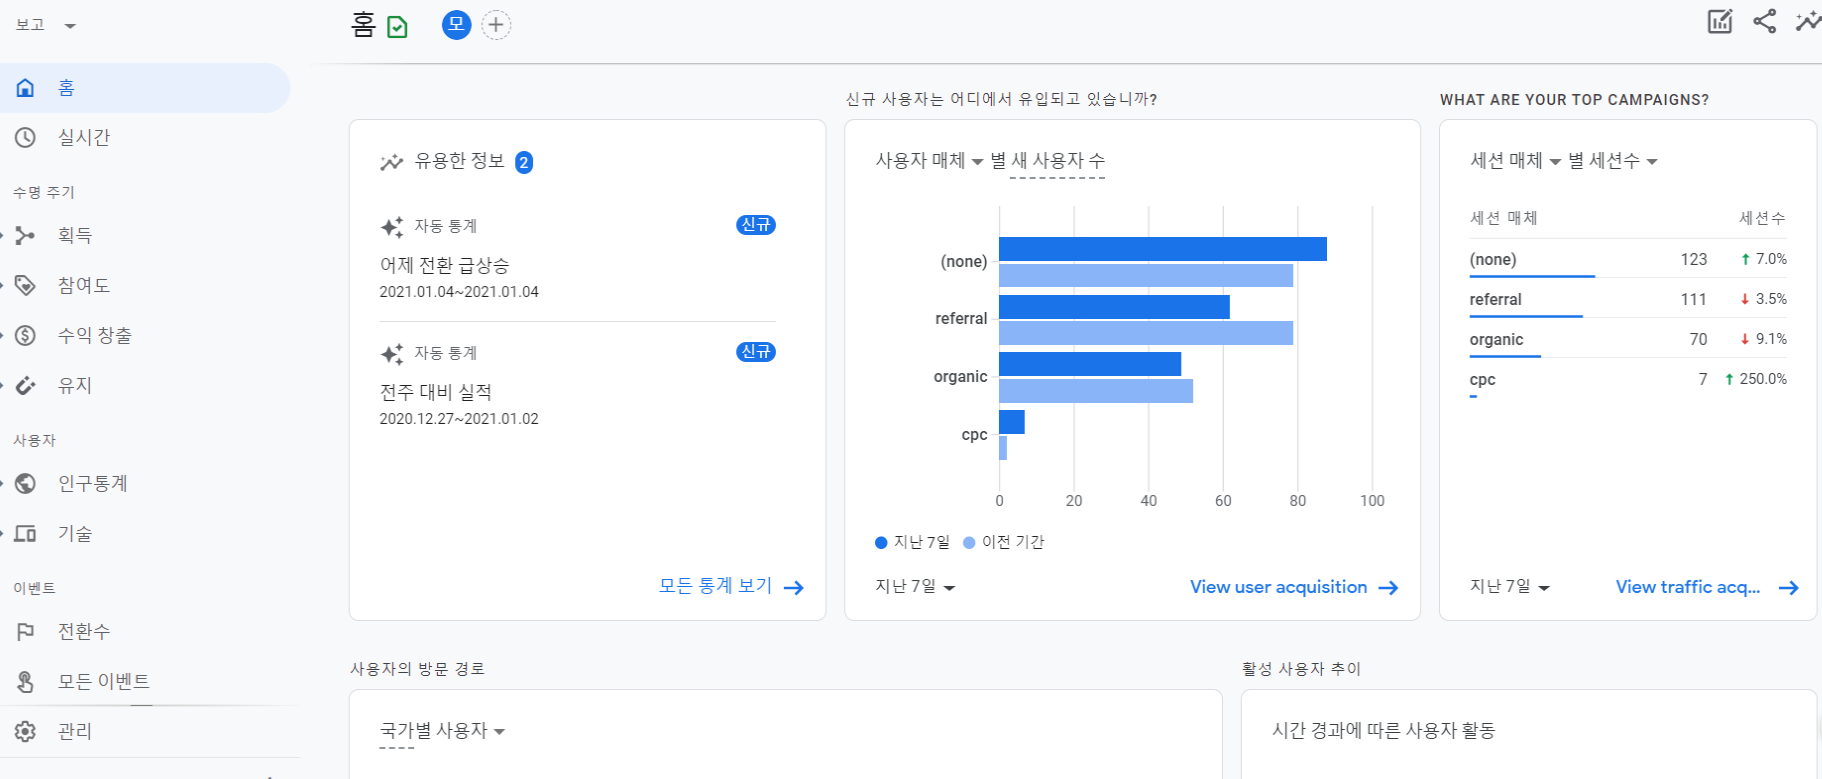Image resolution: width=1822 pixels, height=779 pixels.
Task: Click the 전환수 flag icon
Action: pos(25,632)
